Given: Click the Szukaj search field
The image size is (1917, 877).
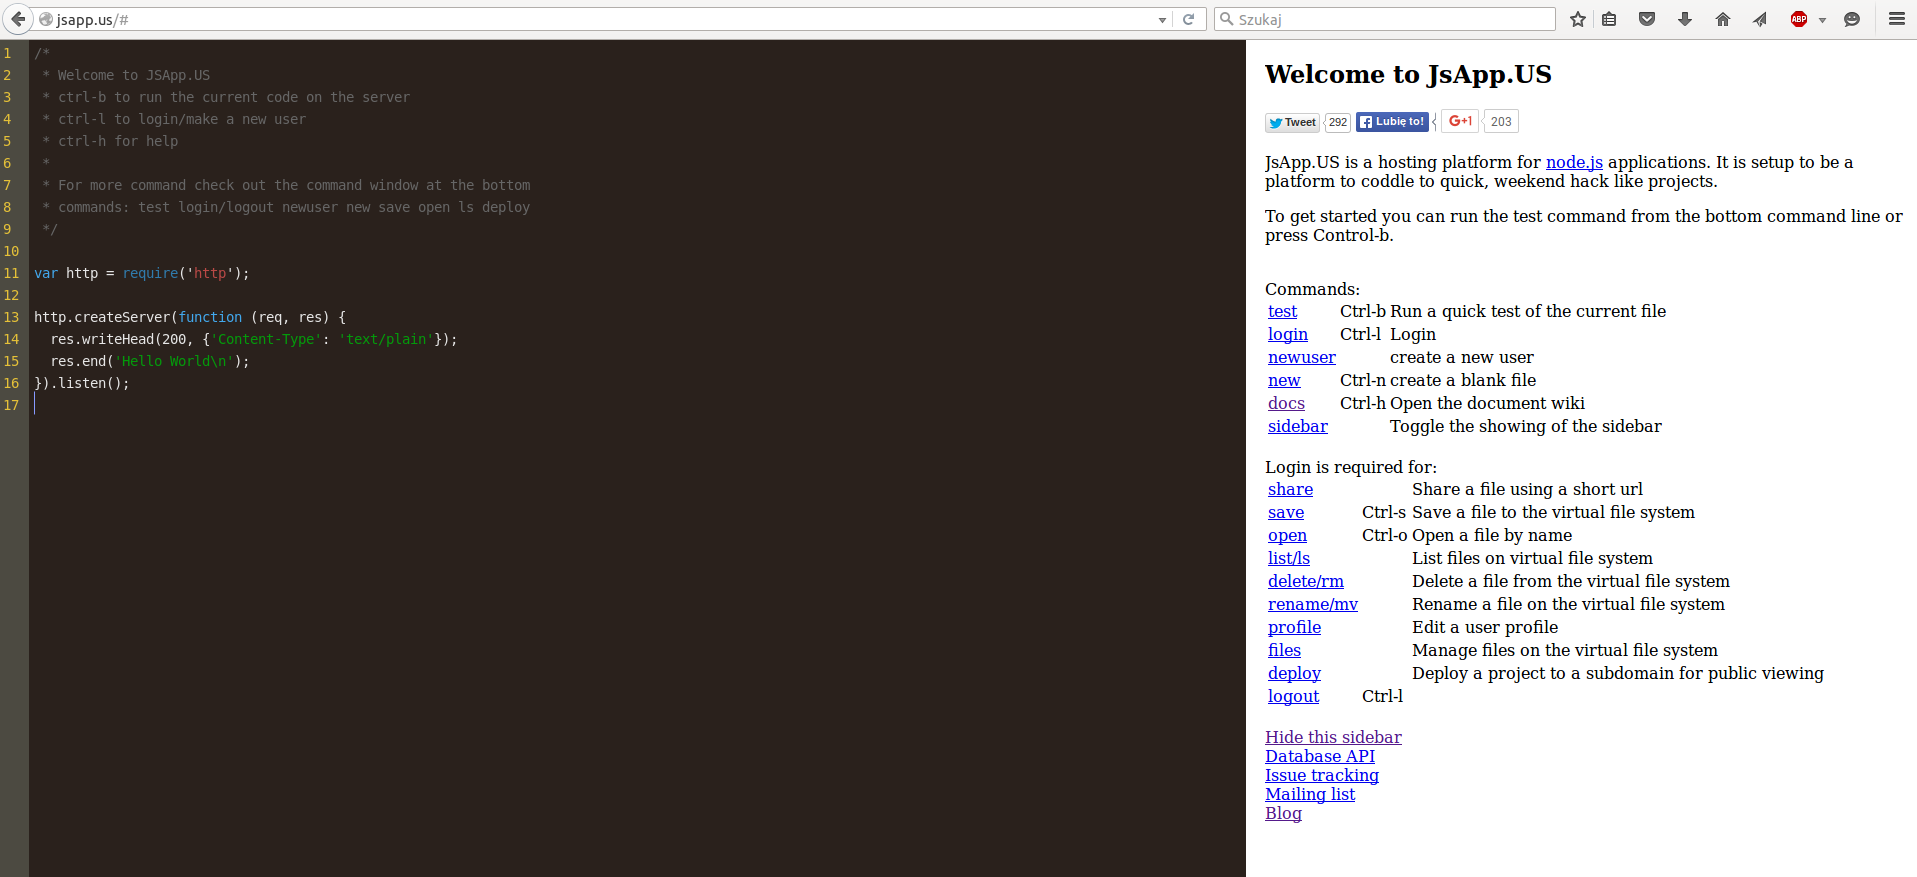Looking at the screenshot, I should tap(1385, 19).
